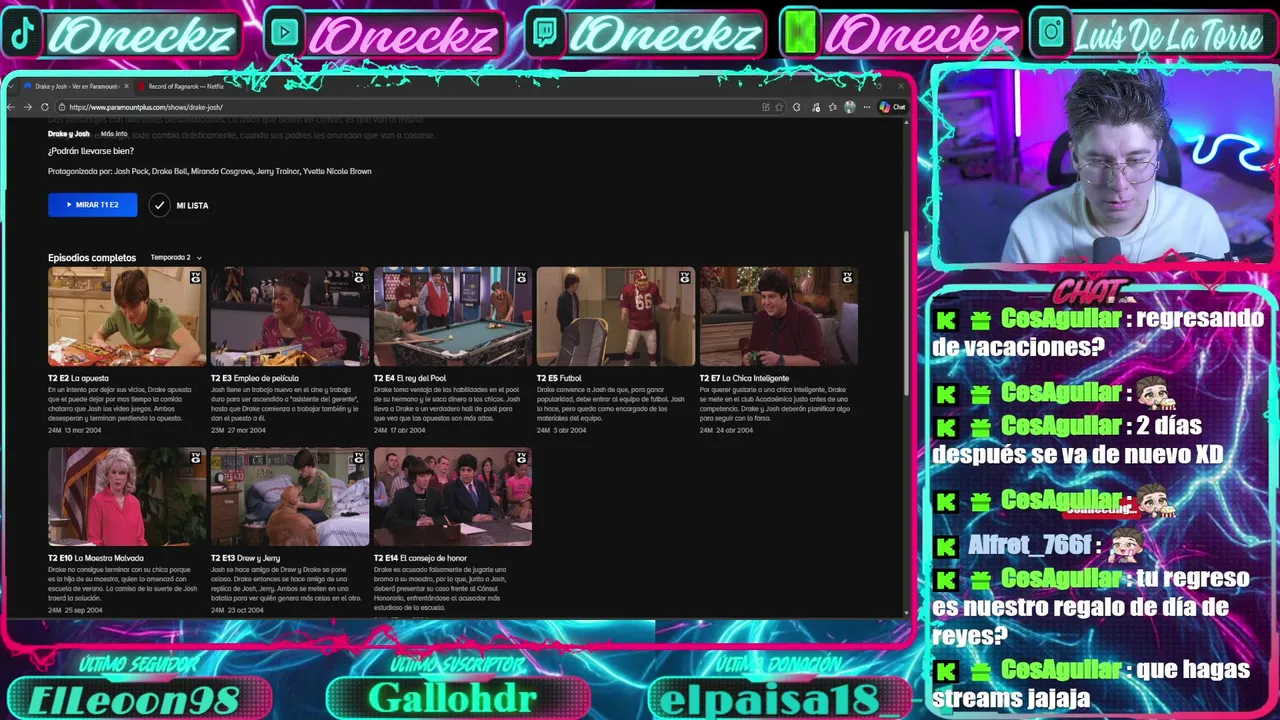Reload the Paramount+ page
Viewport: 1280px width, 720px height.
(x=44, y=107)
